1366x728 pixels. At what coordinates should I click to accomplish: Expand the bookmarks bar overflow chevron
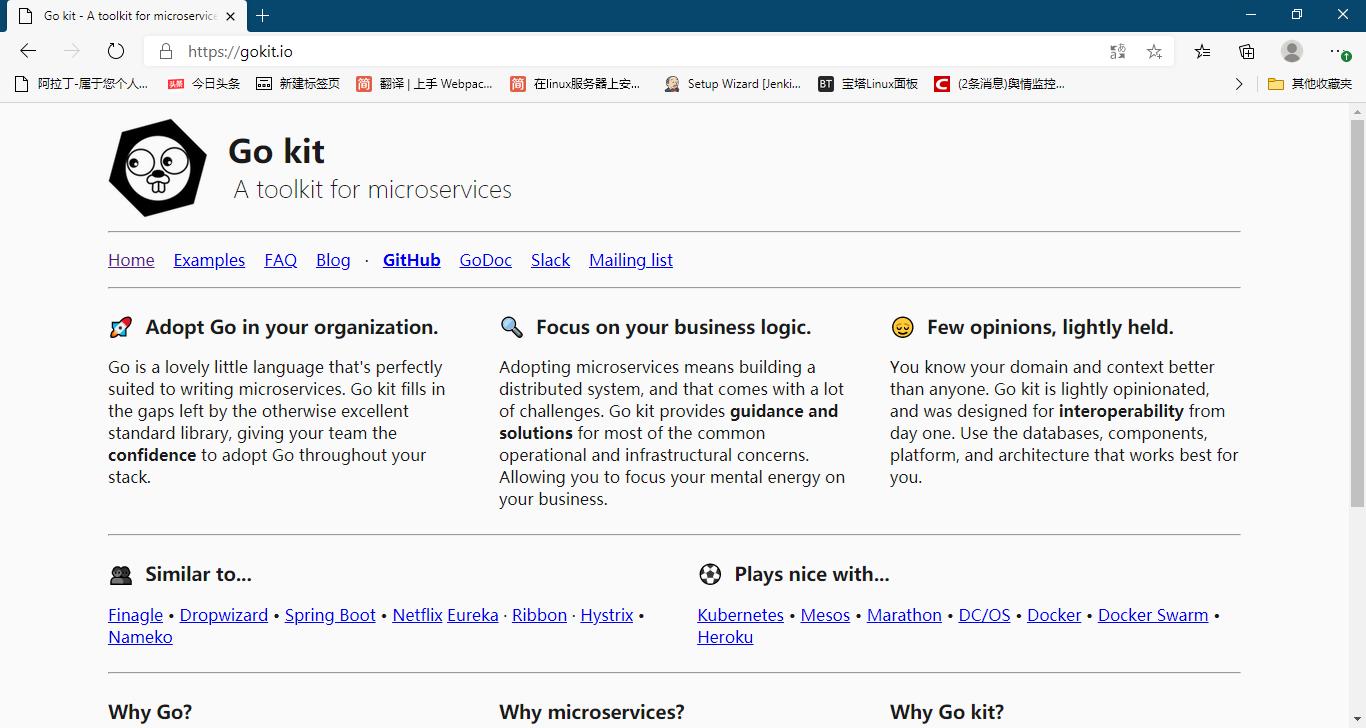(1239, 84)
